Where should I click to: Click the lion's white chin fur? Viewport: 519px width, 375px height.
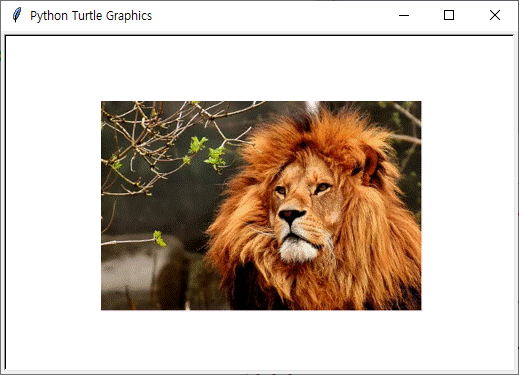298,250
